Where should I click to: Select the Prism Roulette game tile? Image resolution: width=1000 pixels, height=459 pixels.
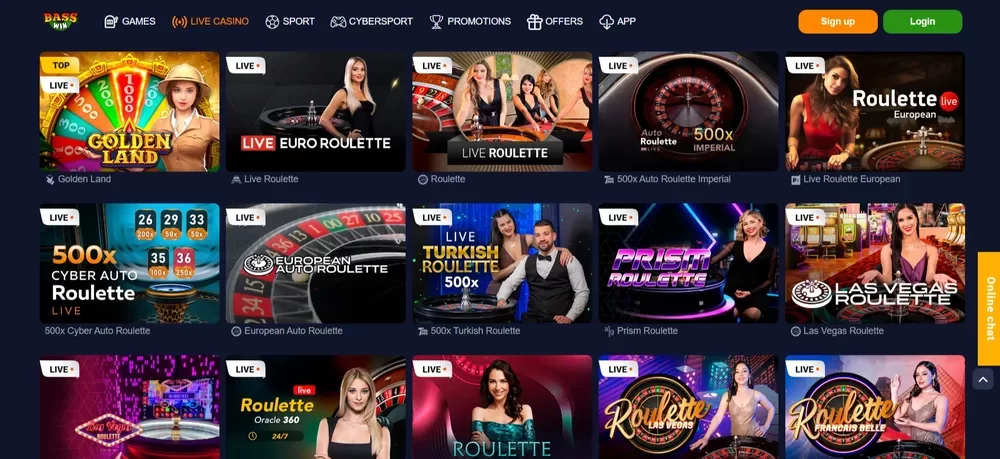click(688, 263)
